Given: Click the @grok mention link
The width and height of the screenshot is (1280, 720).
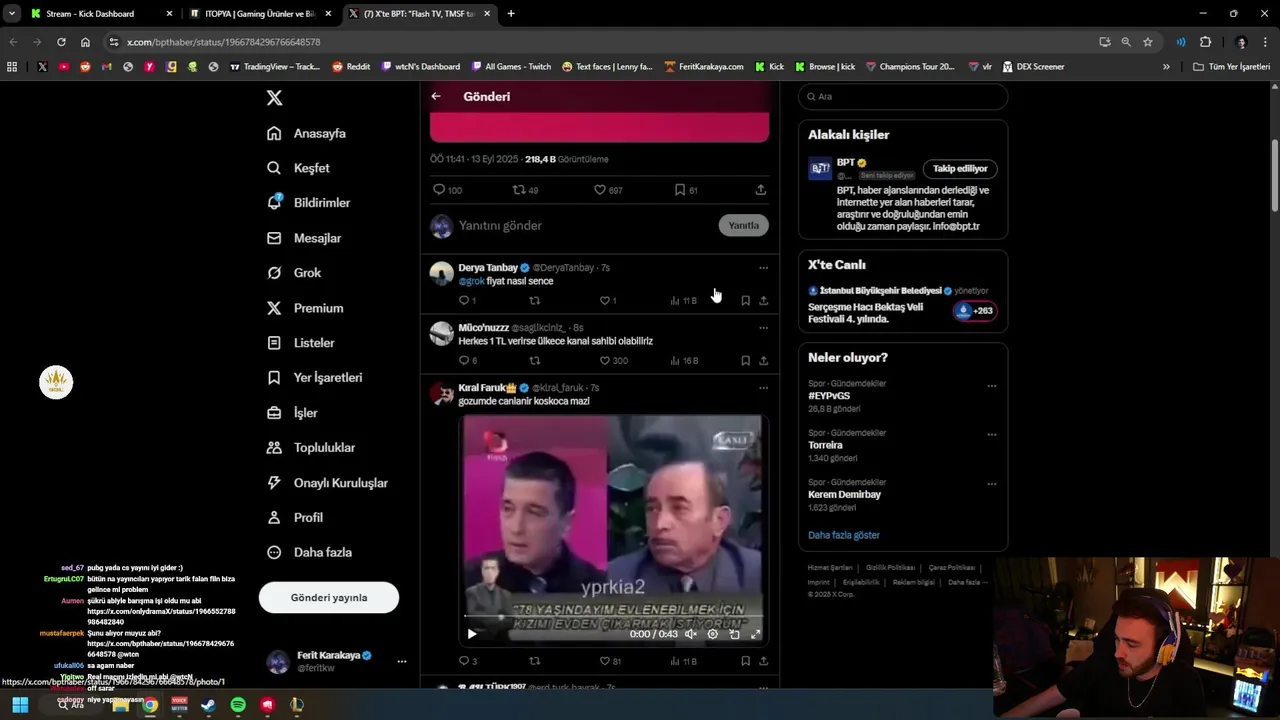Looking at the screenshot, I should pyautogui.click(x=471, y=282).
